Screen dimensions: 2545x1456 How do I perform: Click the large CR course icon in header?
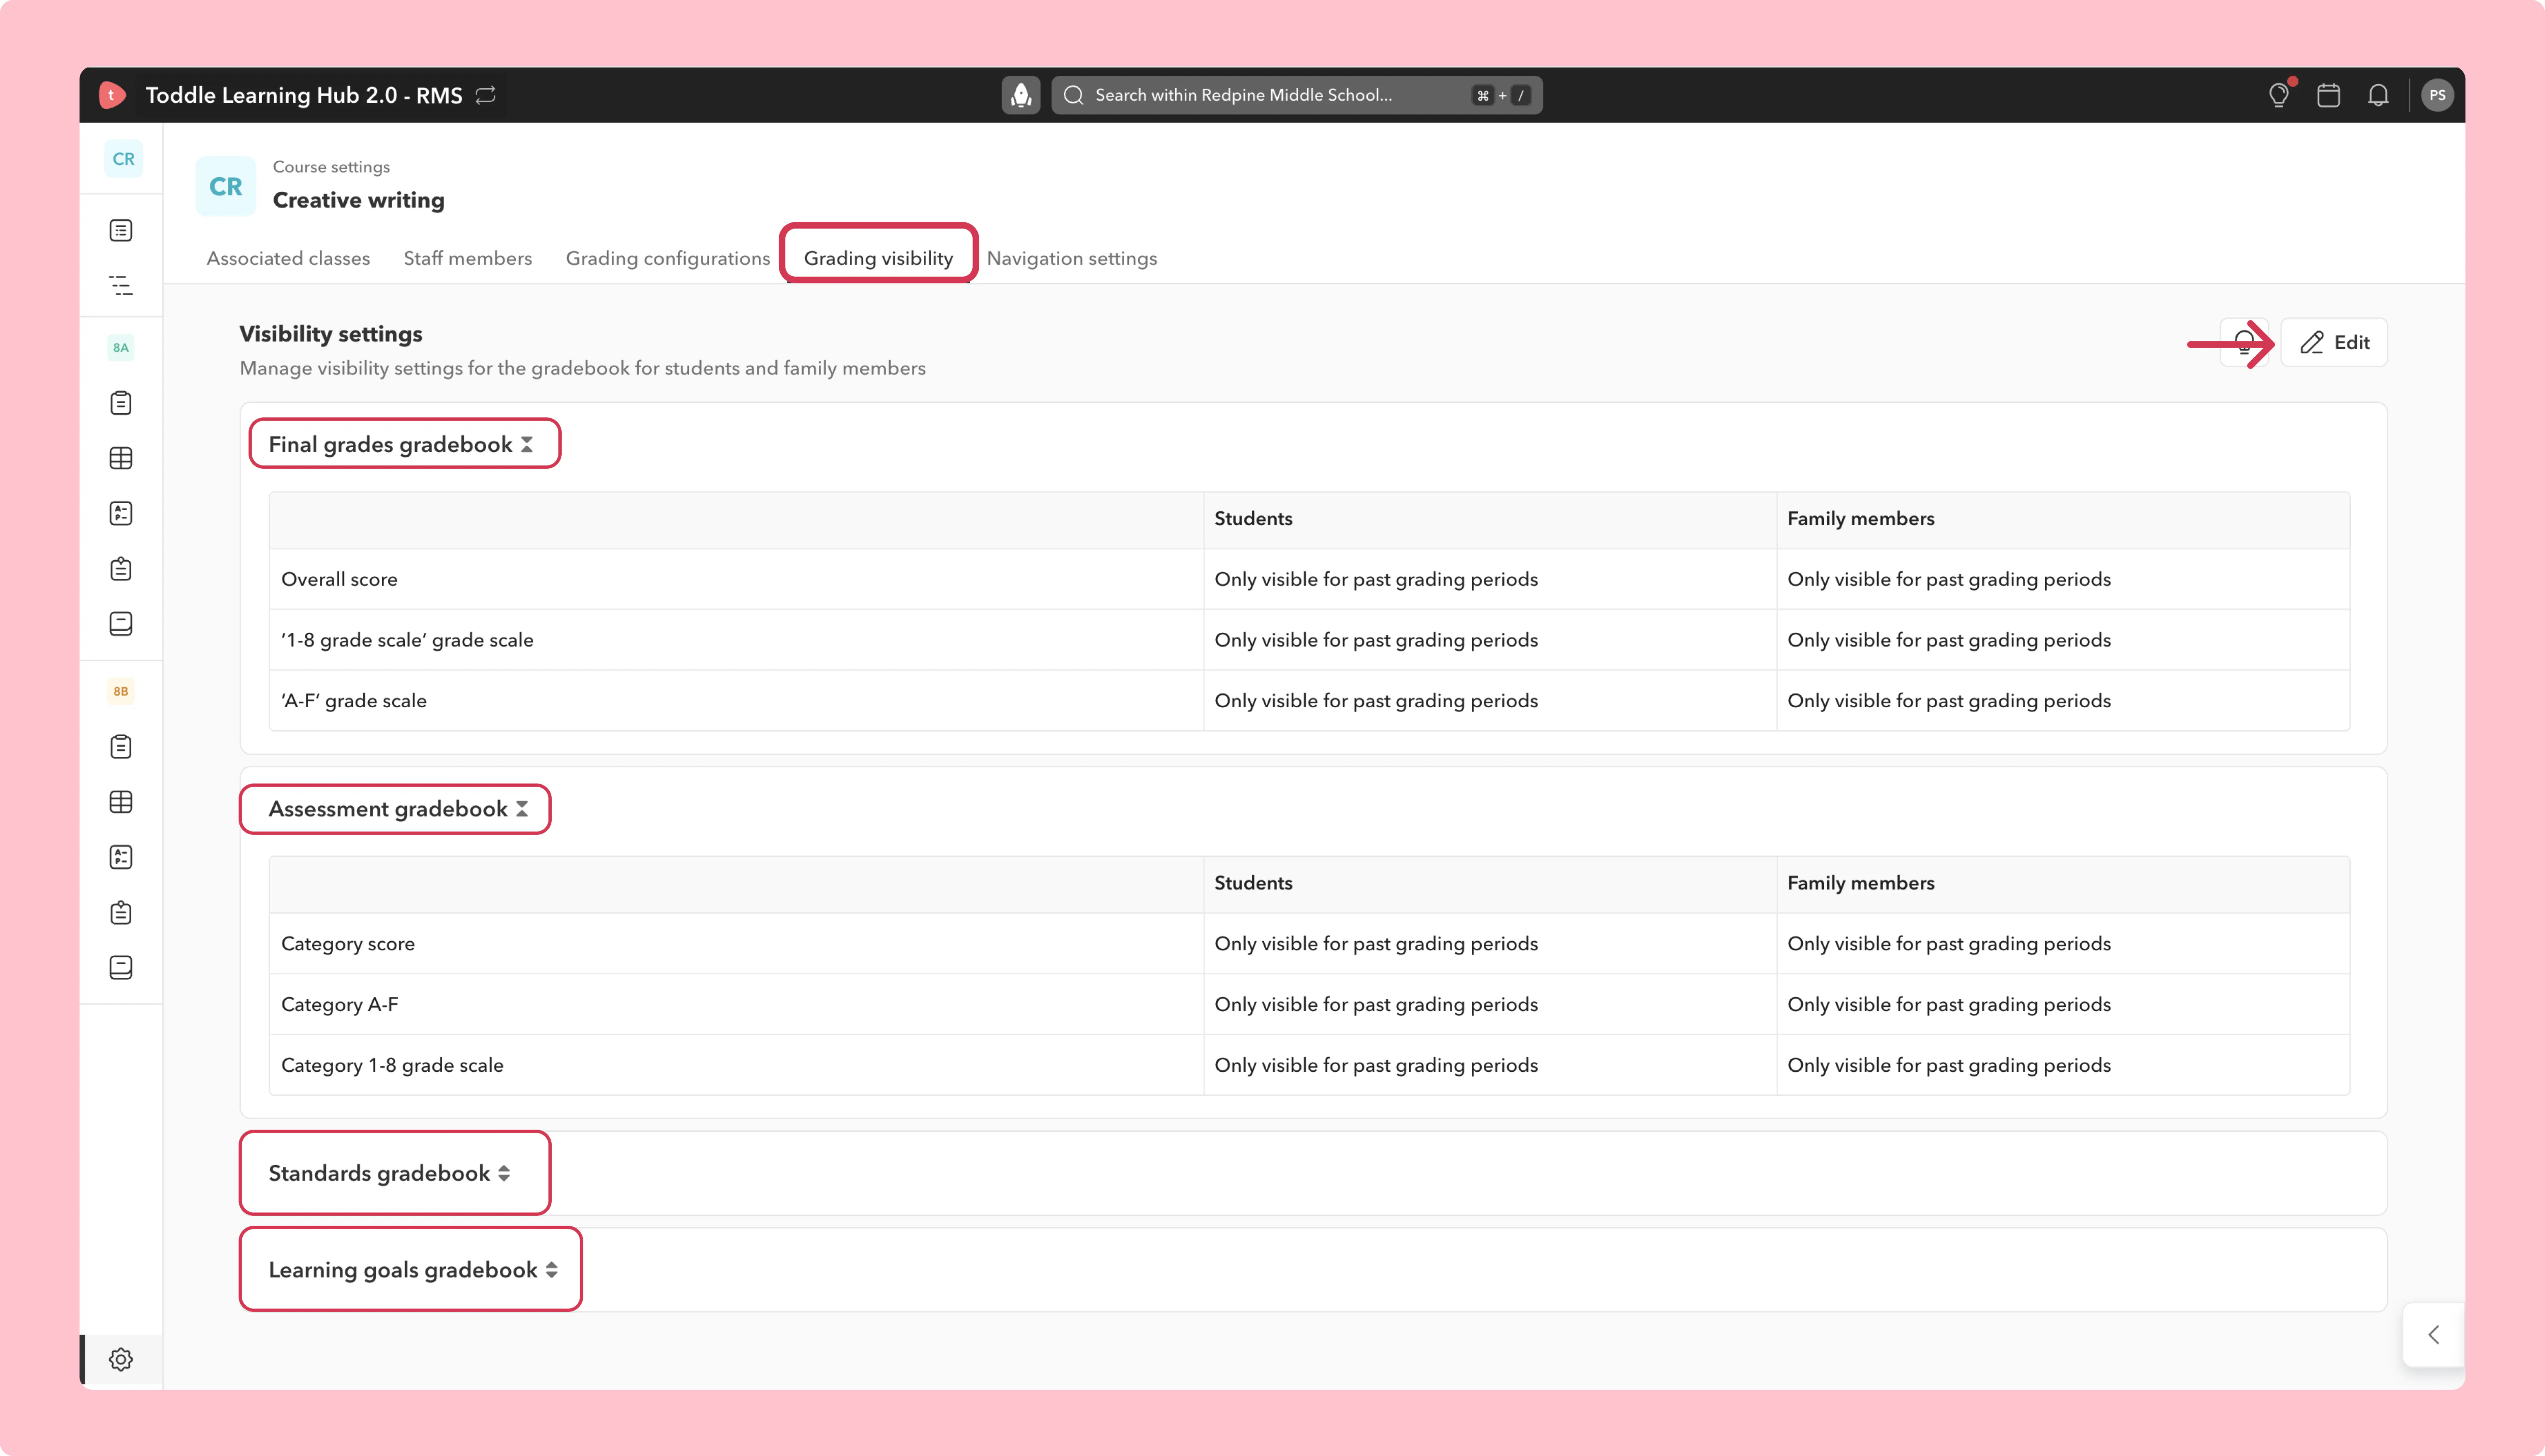coord(226,186)
